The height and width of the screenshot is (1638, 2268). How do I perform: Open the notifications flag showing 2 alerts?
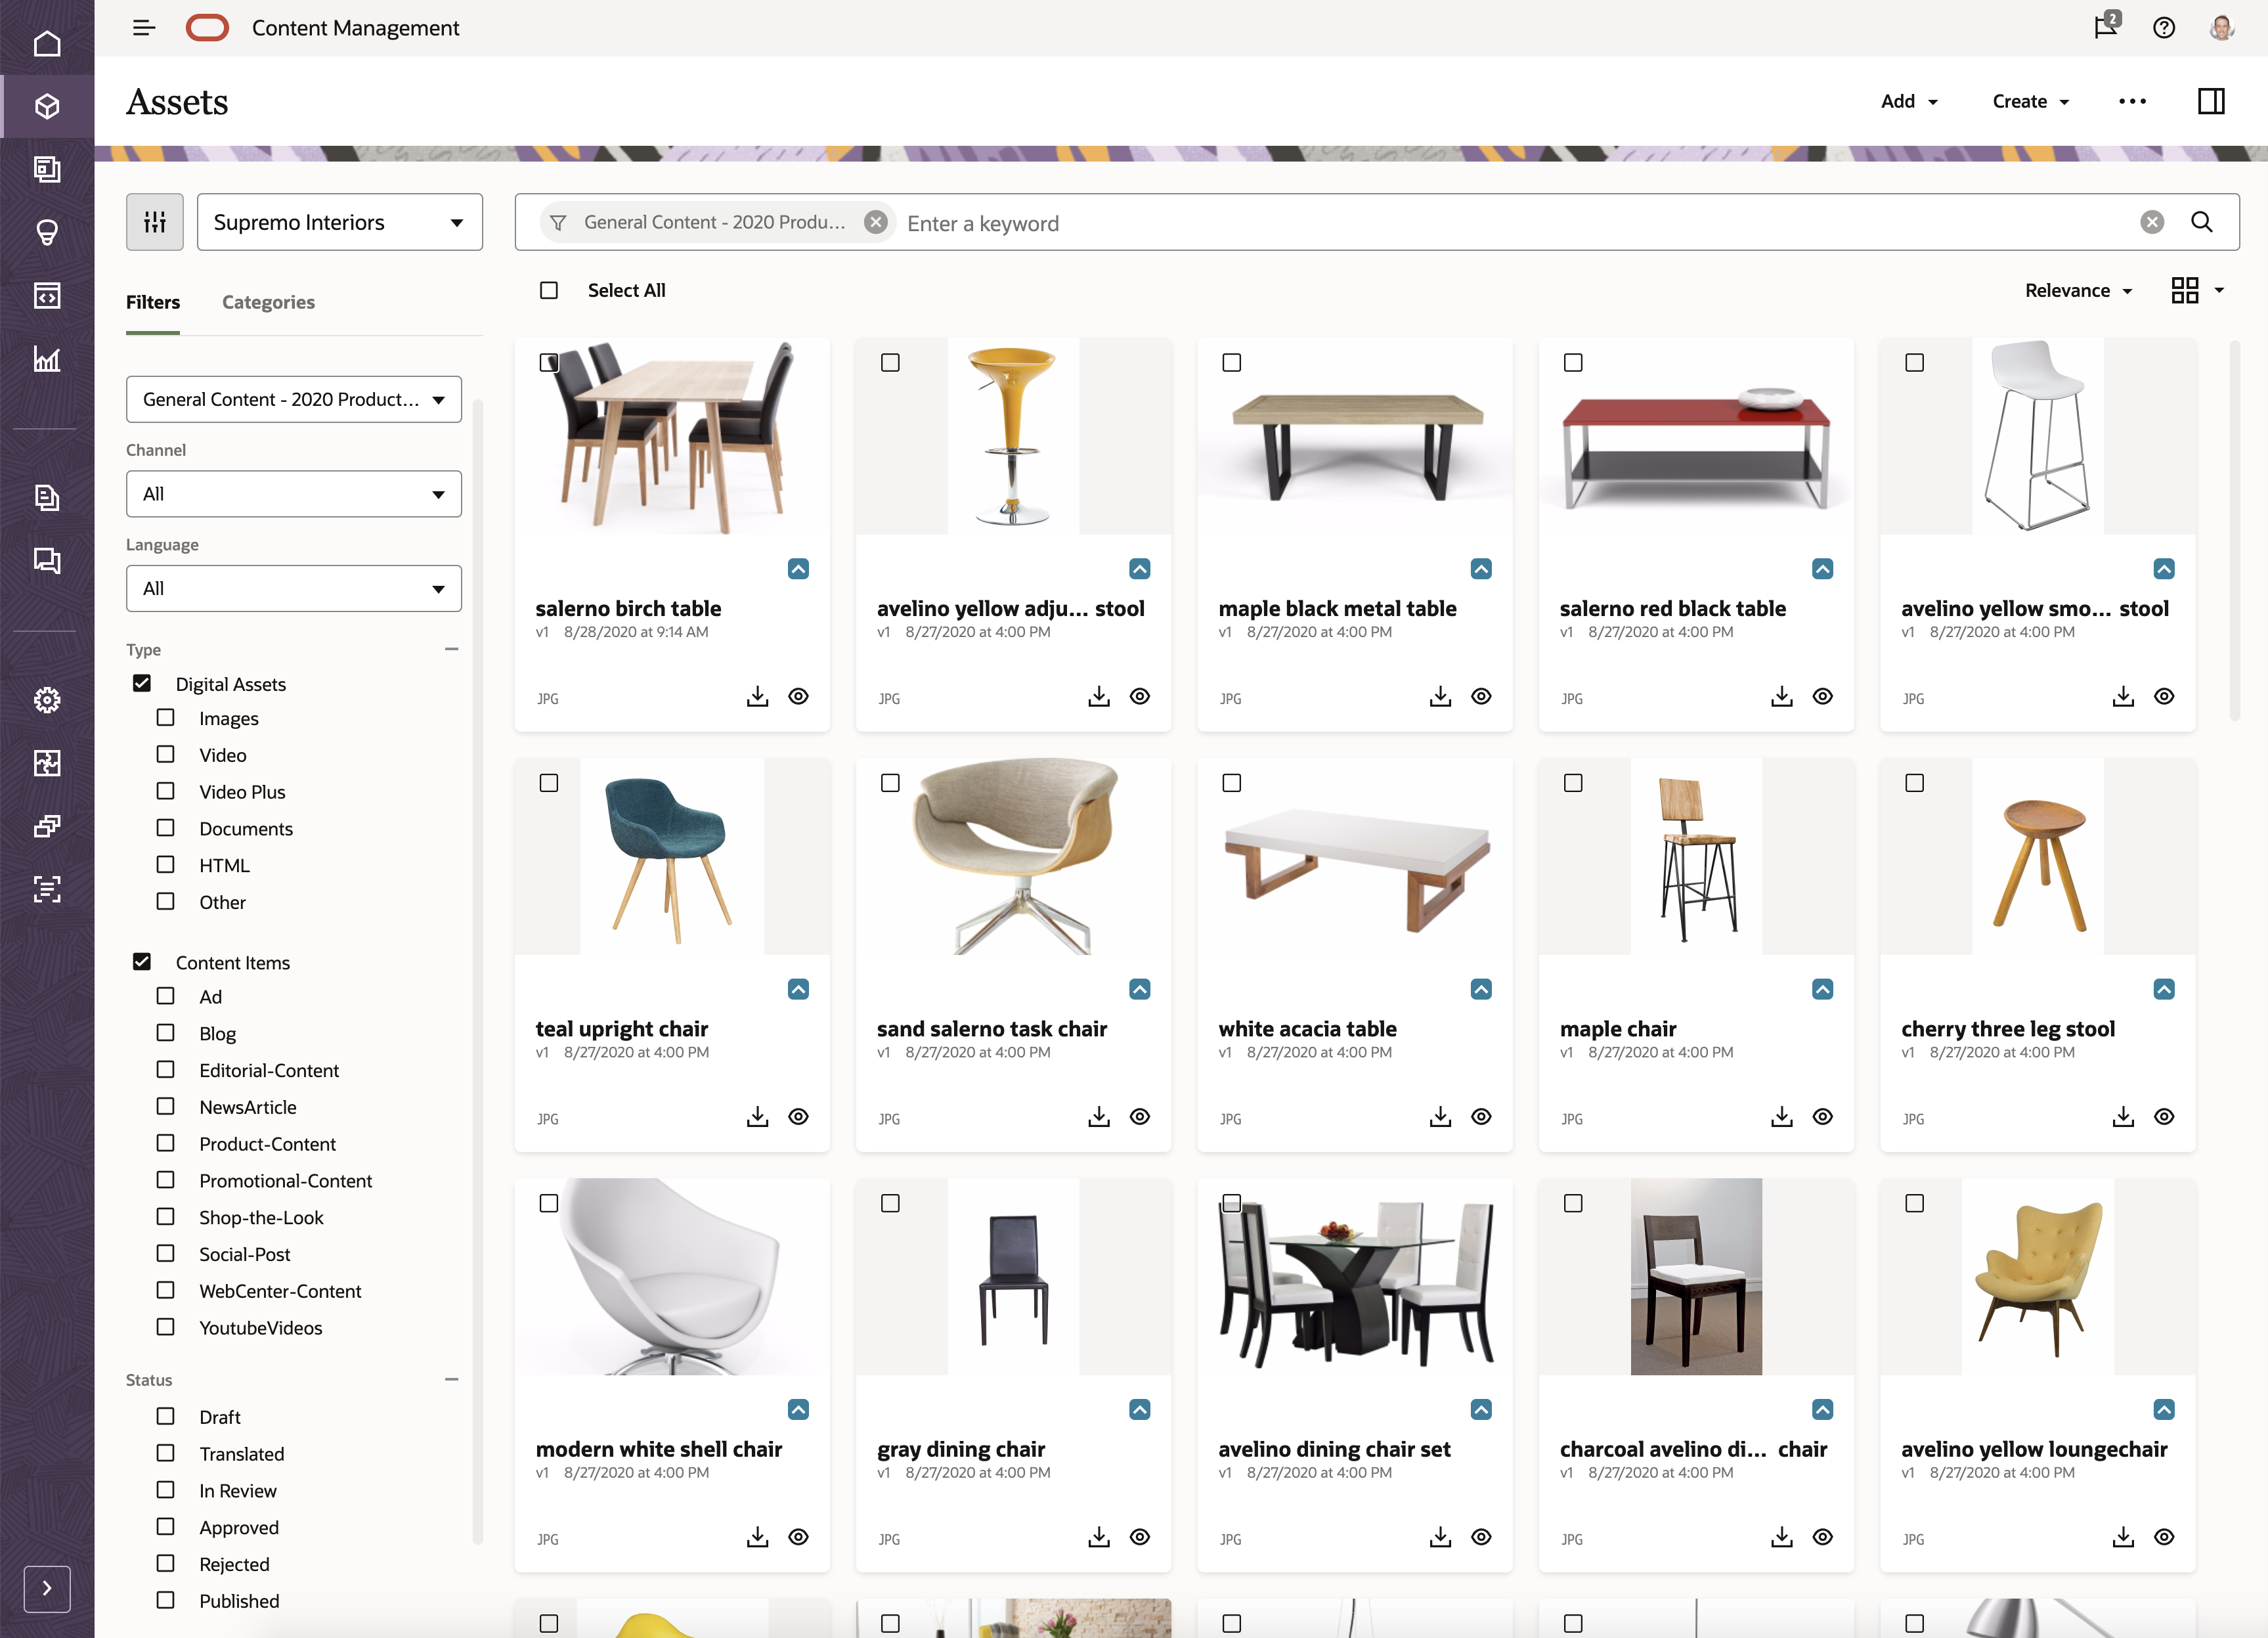[x=2104, y=27]
